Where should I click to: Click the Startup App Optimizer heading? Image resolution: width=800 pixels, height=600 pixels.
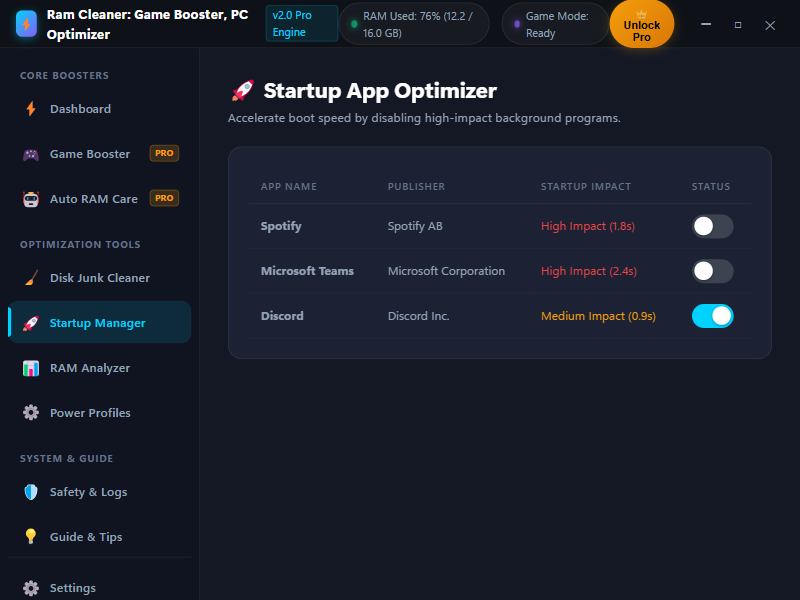[380, 91]
